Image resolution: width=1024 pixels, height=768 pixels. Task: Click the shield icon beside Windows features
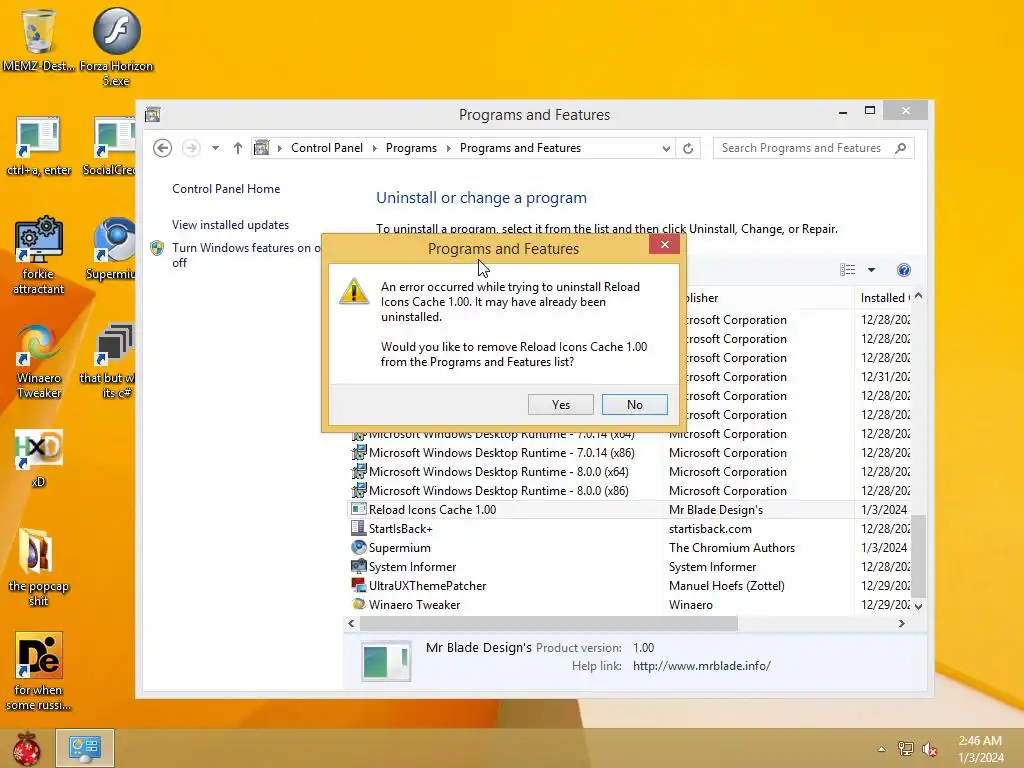(157, 248)
